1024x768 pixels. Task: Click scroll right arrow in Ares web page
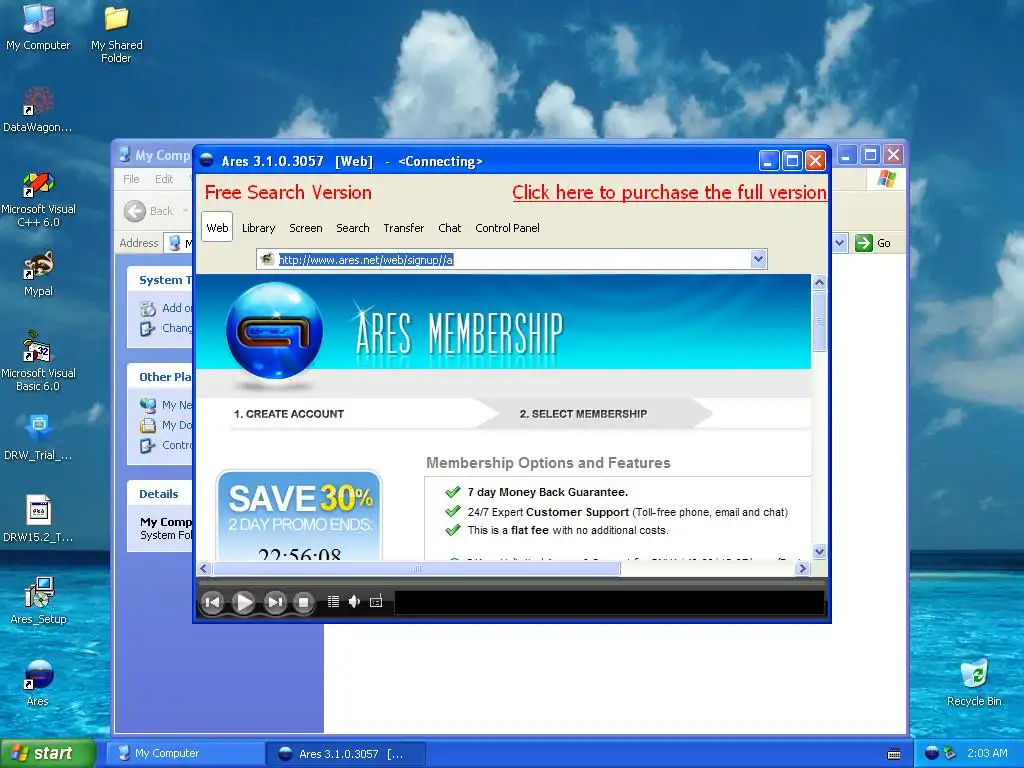[803, 569]
